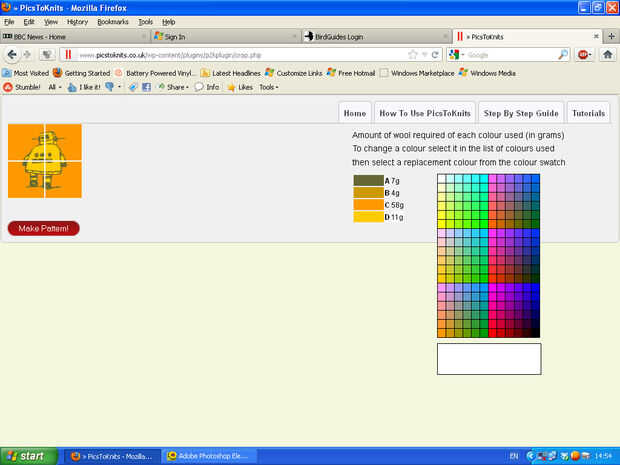Viewport: 620px width, 465px height.
Task: Open the Tools menu in menu bar
Action: 145,22
